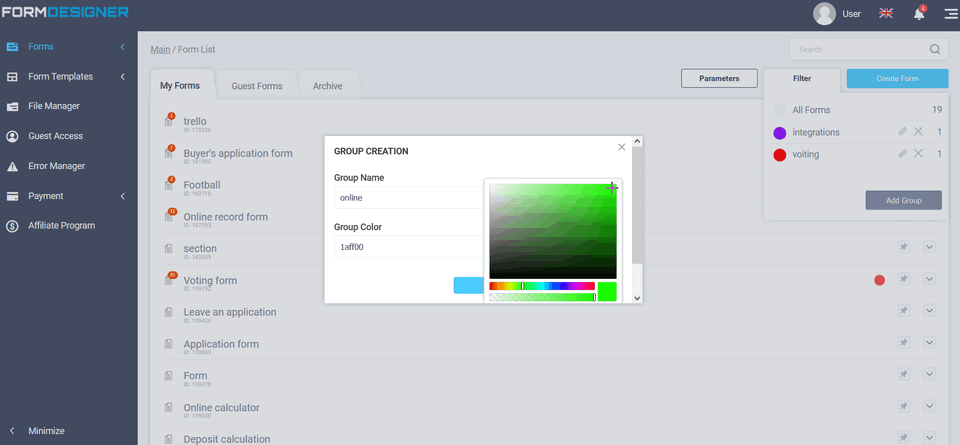Expand options for Voting form
960x445 pixels.
pyautogui.click(x=929, y=279)
